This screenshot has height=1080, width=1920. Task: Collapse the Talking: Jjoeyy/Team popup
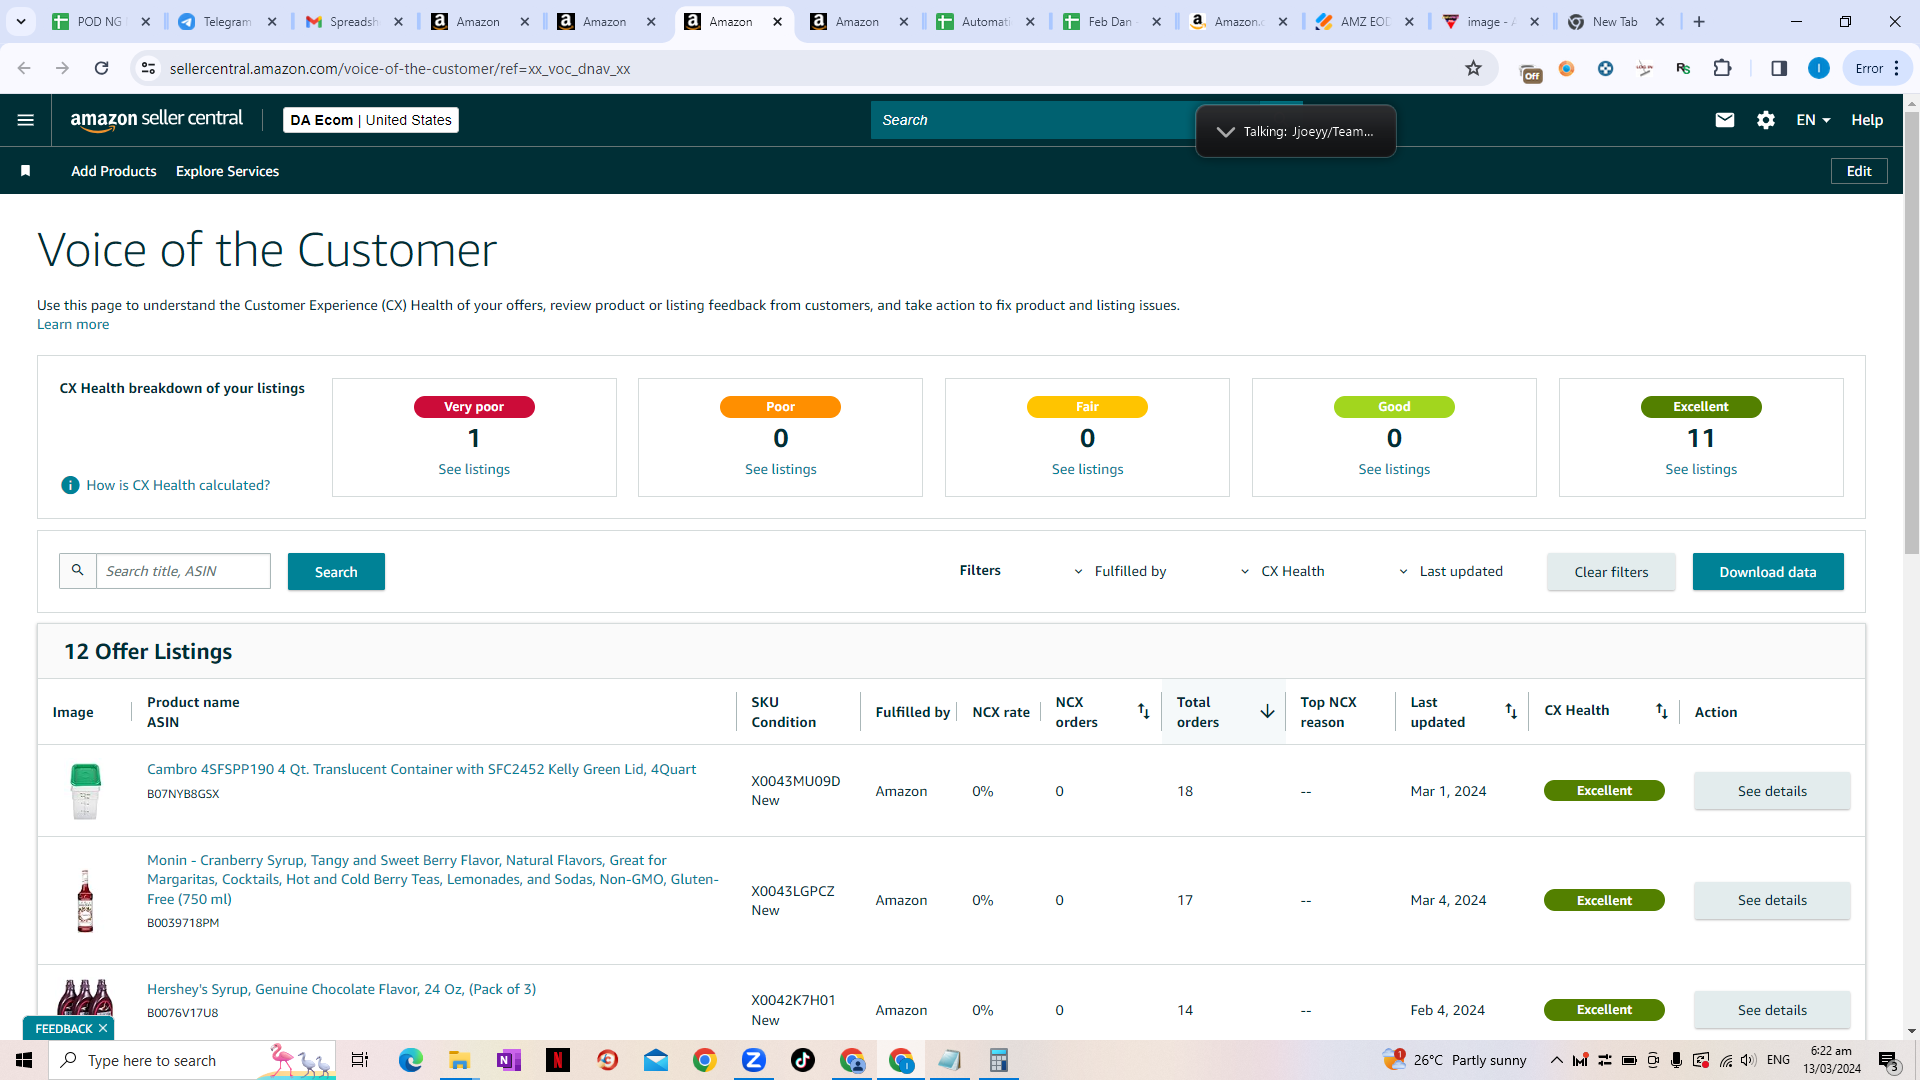[1225, 131]
